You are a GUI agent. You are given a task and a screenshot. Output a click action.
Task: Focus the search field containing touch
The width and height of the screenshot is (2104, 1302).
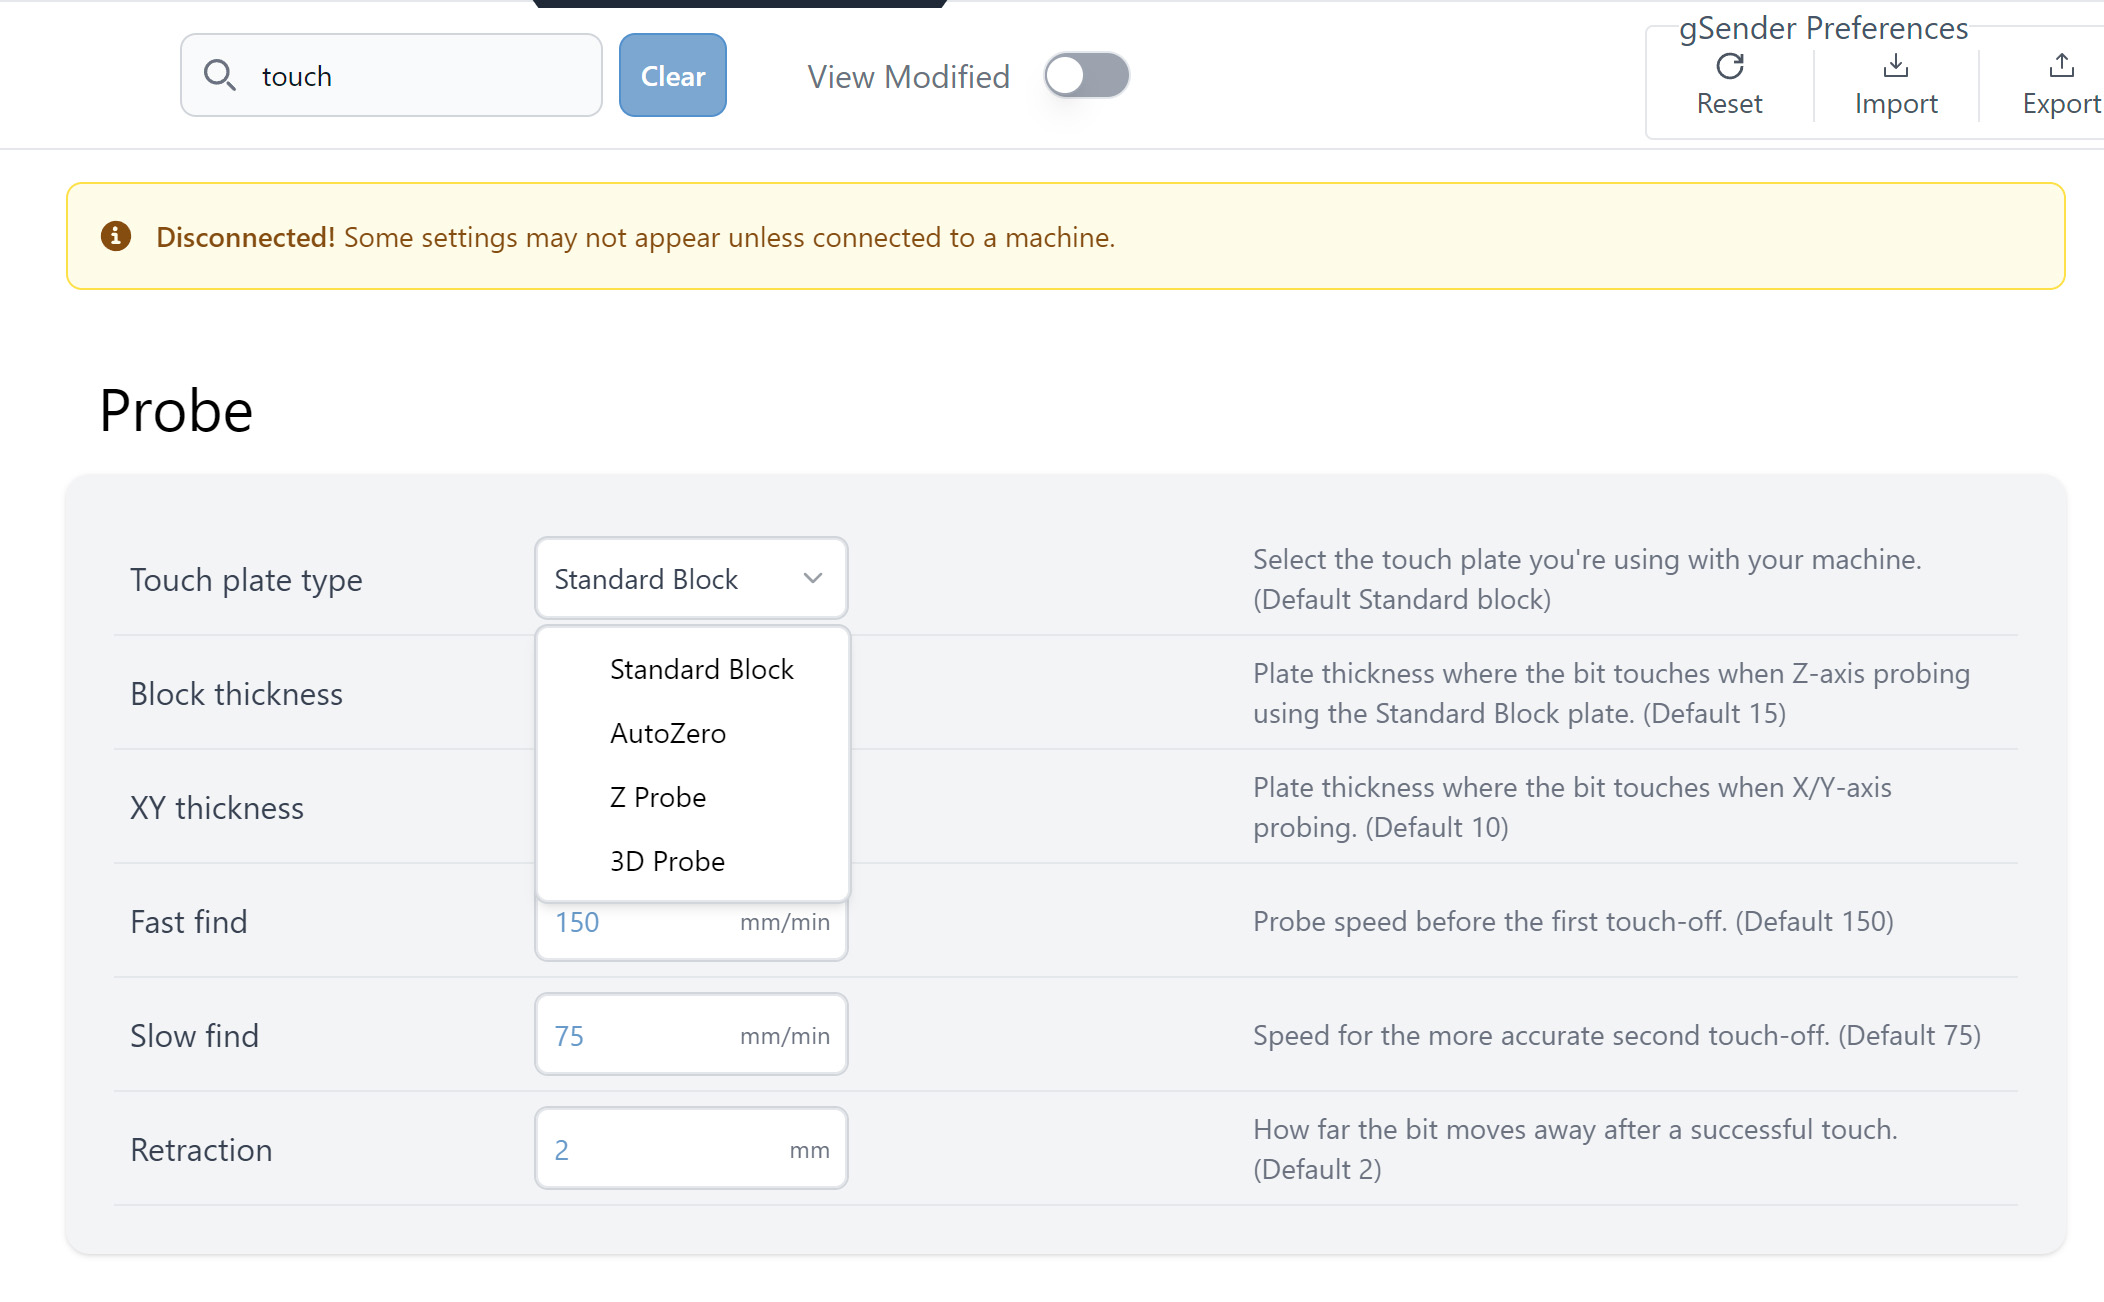(420, 76)
